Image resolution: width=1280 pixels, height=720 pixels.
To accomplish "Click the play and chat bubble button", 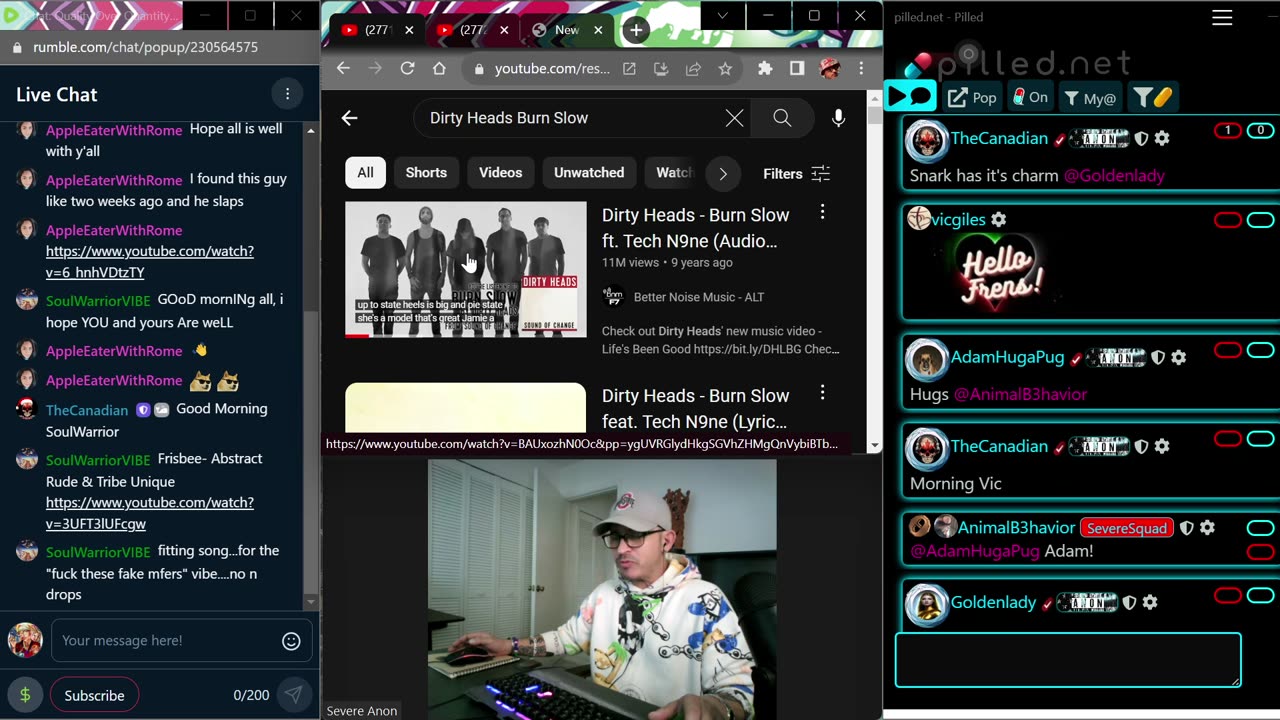I will pyautogui.click(x=910, y=96).
